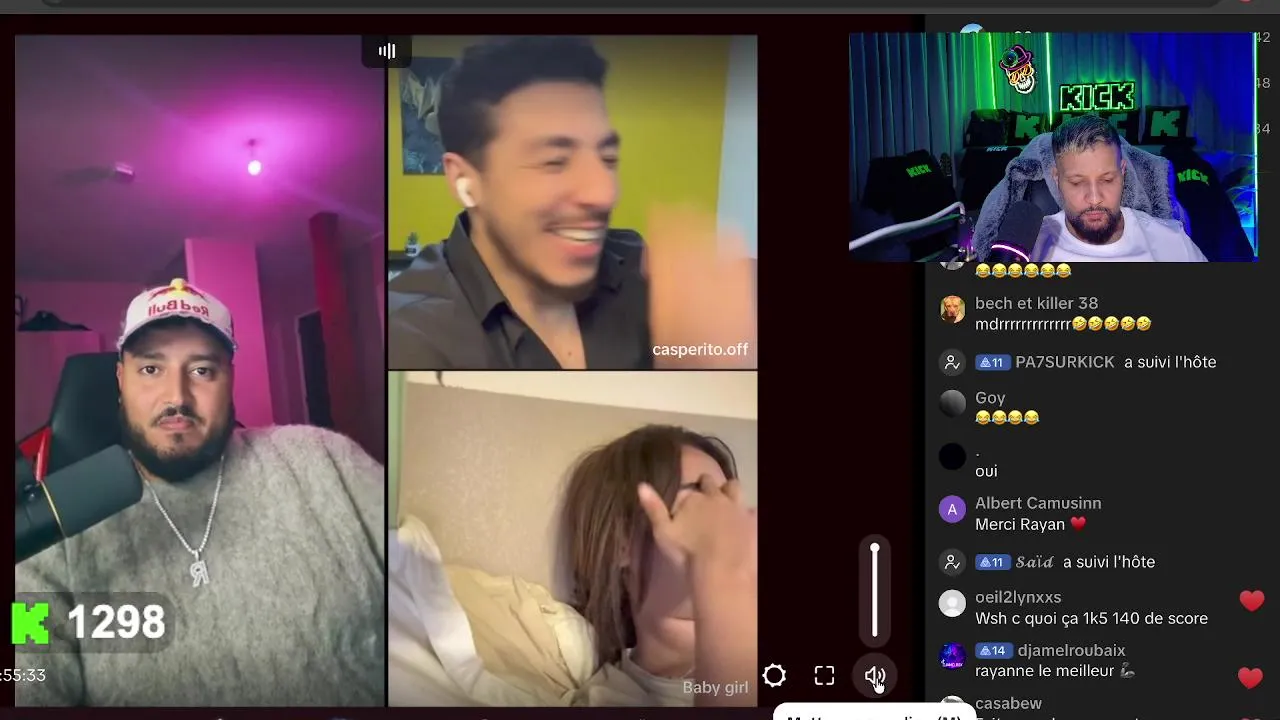Click the username oeil2lynxxs

pos(1018,597)
